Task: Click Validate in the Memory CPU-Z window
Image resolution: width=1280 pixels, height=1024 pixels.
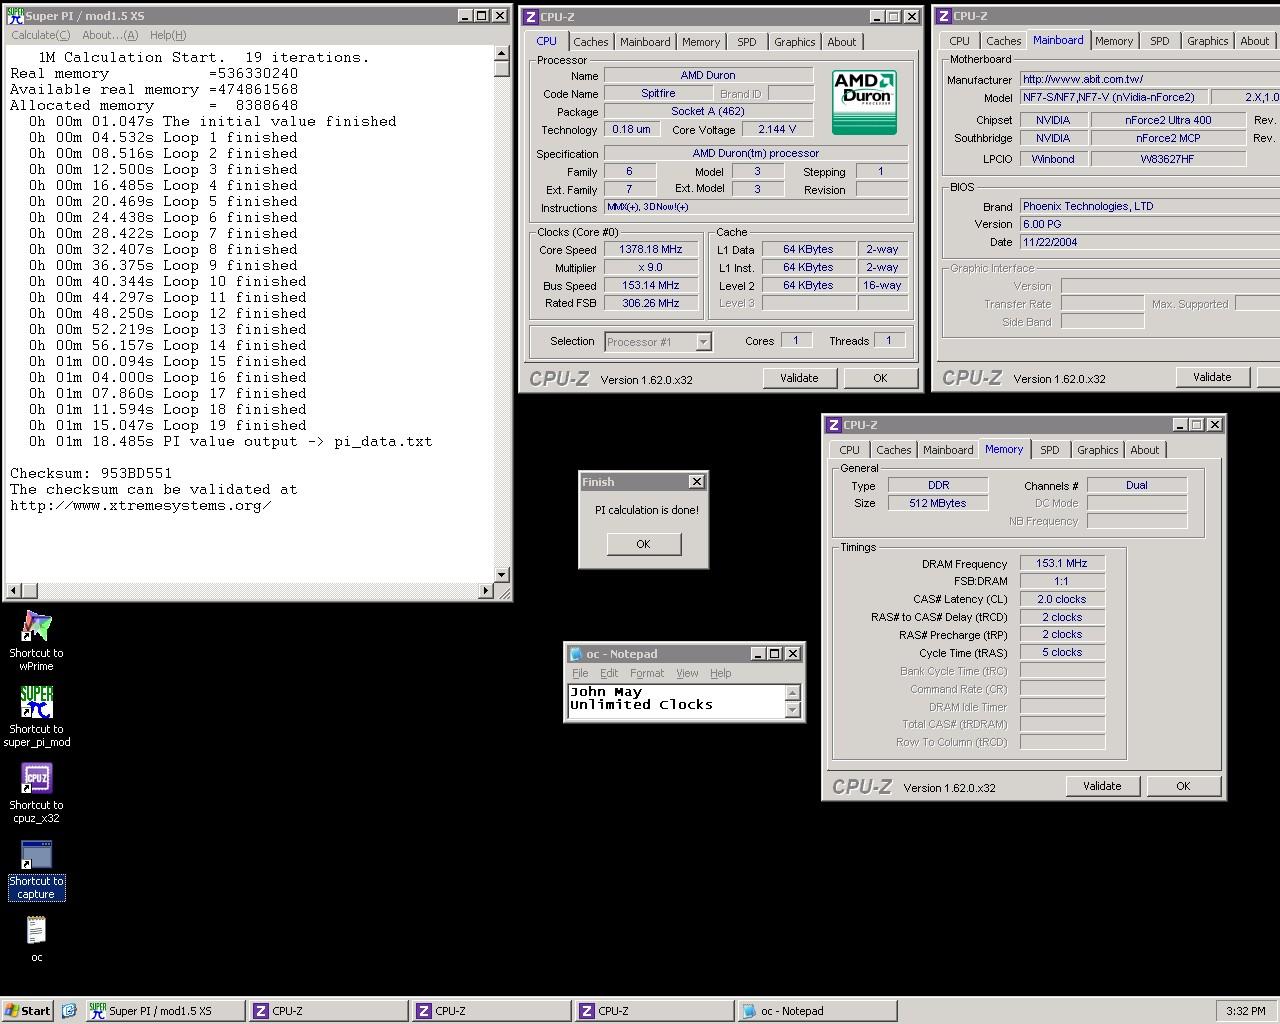Action: (1102, 786)
